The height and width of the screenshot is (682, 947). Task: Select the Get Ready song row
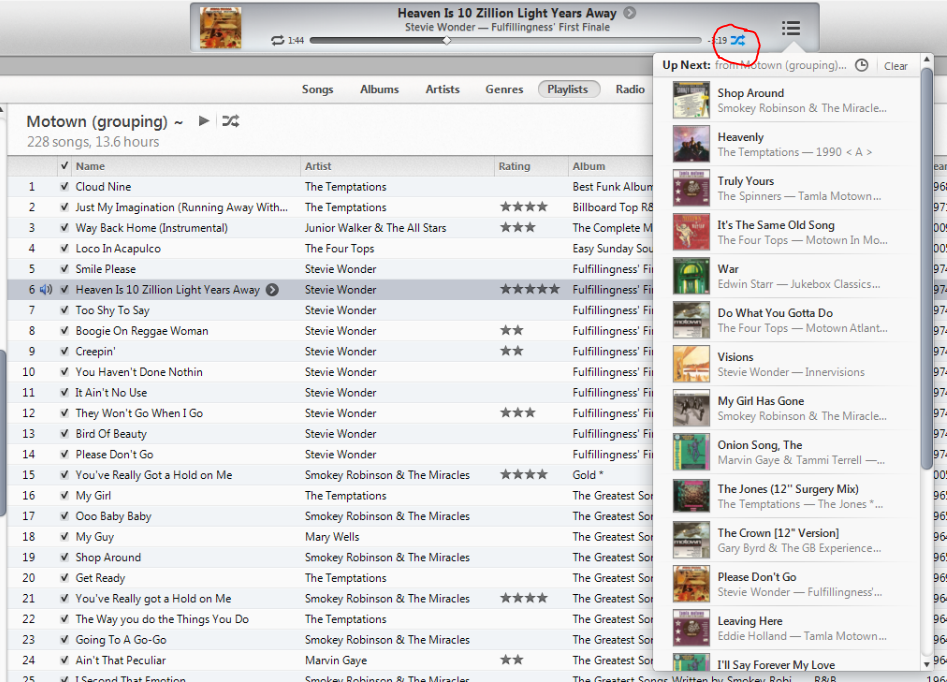click(x=330, y=578)
